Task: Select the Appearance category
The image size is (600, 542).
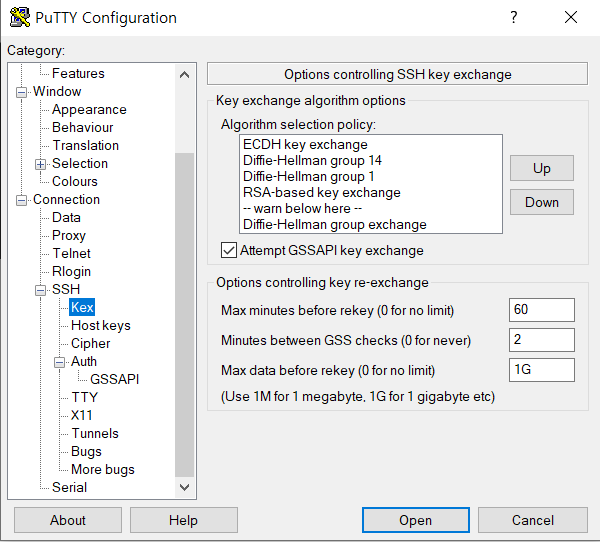Action: click(89, 109)
